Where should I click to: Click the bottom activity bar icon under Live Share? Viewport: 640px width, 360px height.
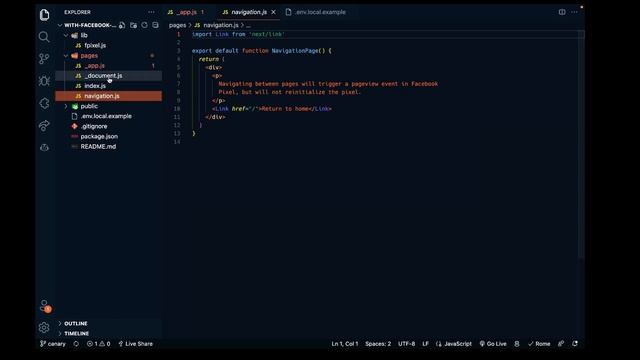(44, 147)
